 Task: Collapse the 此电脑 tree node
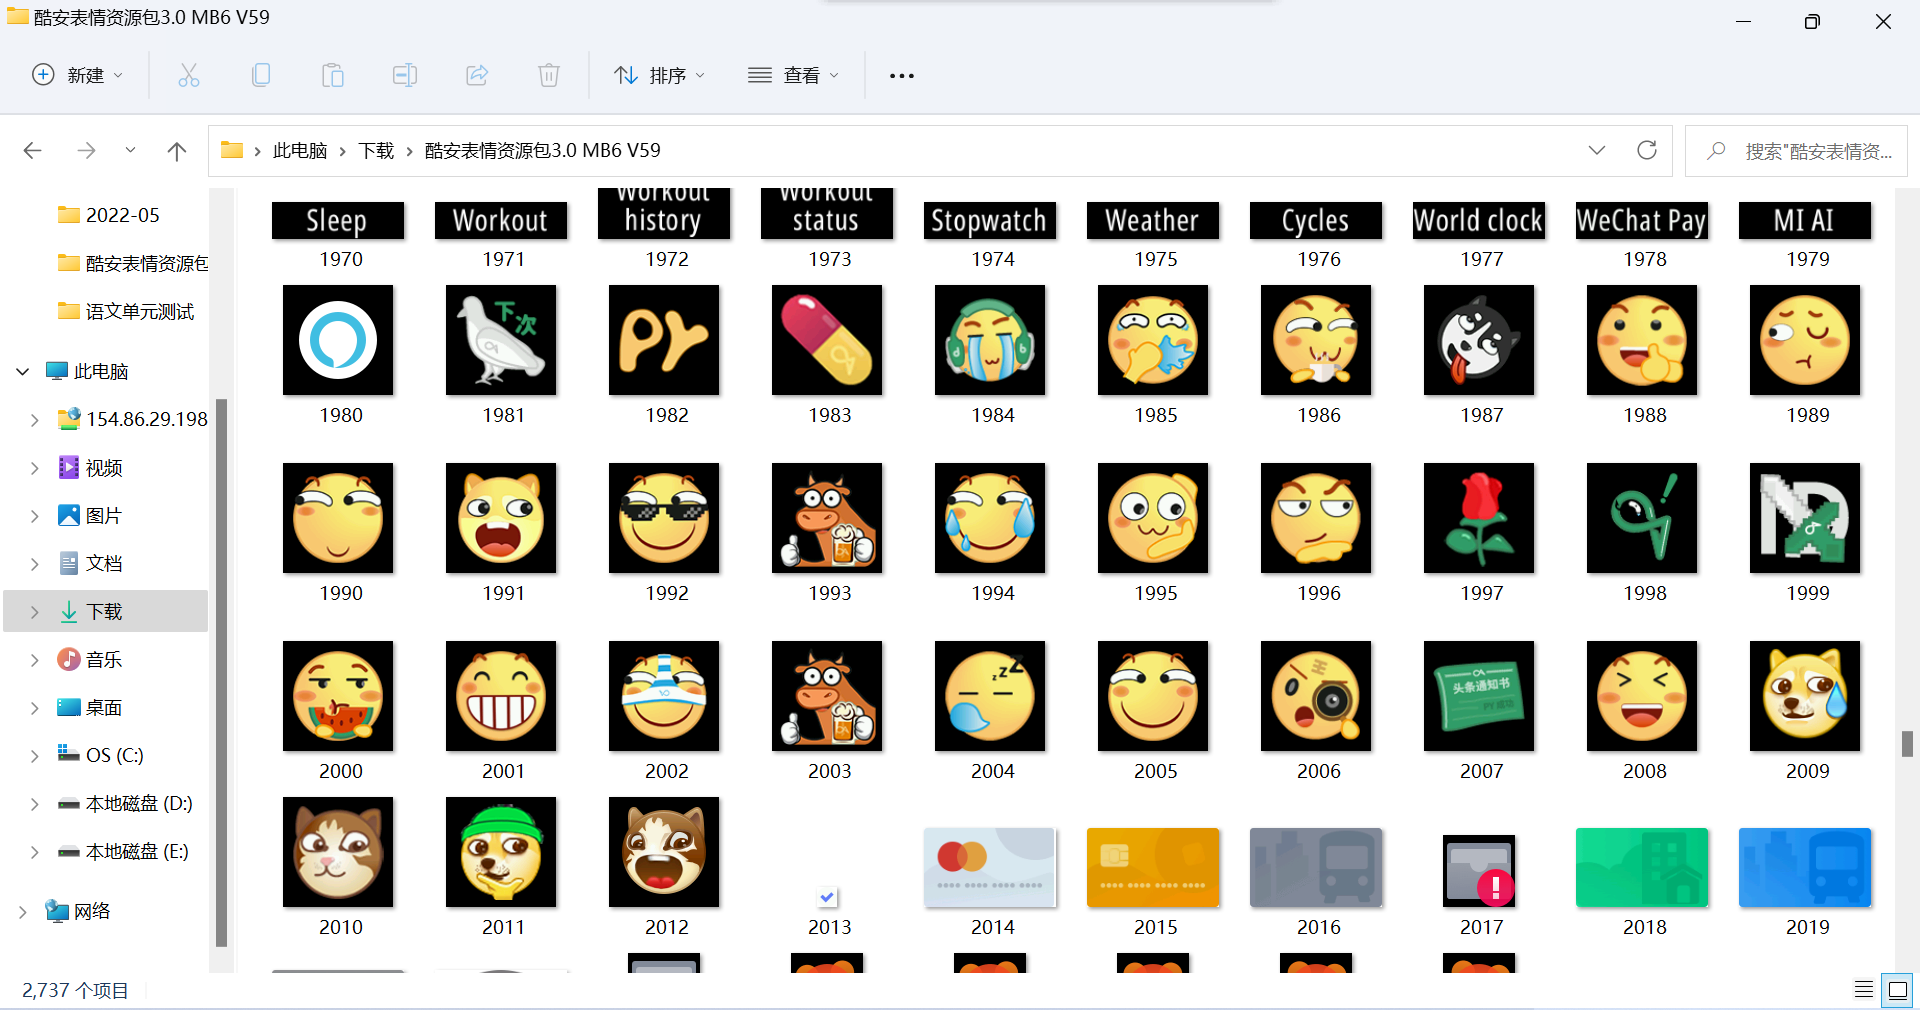pyautogui.click(x=23, y=372)
